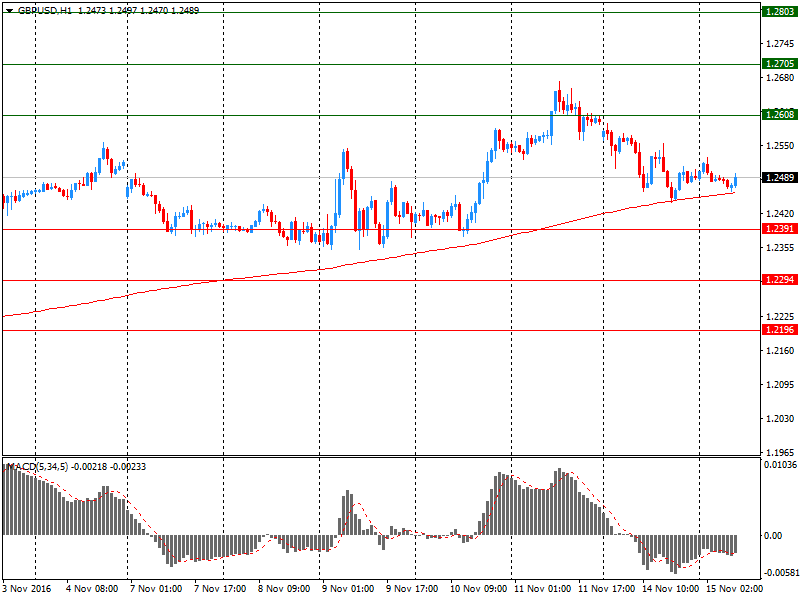
Task: Click the 1.2420 price axis value
Action: point(780,213)
